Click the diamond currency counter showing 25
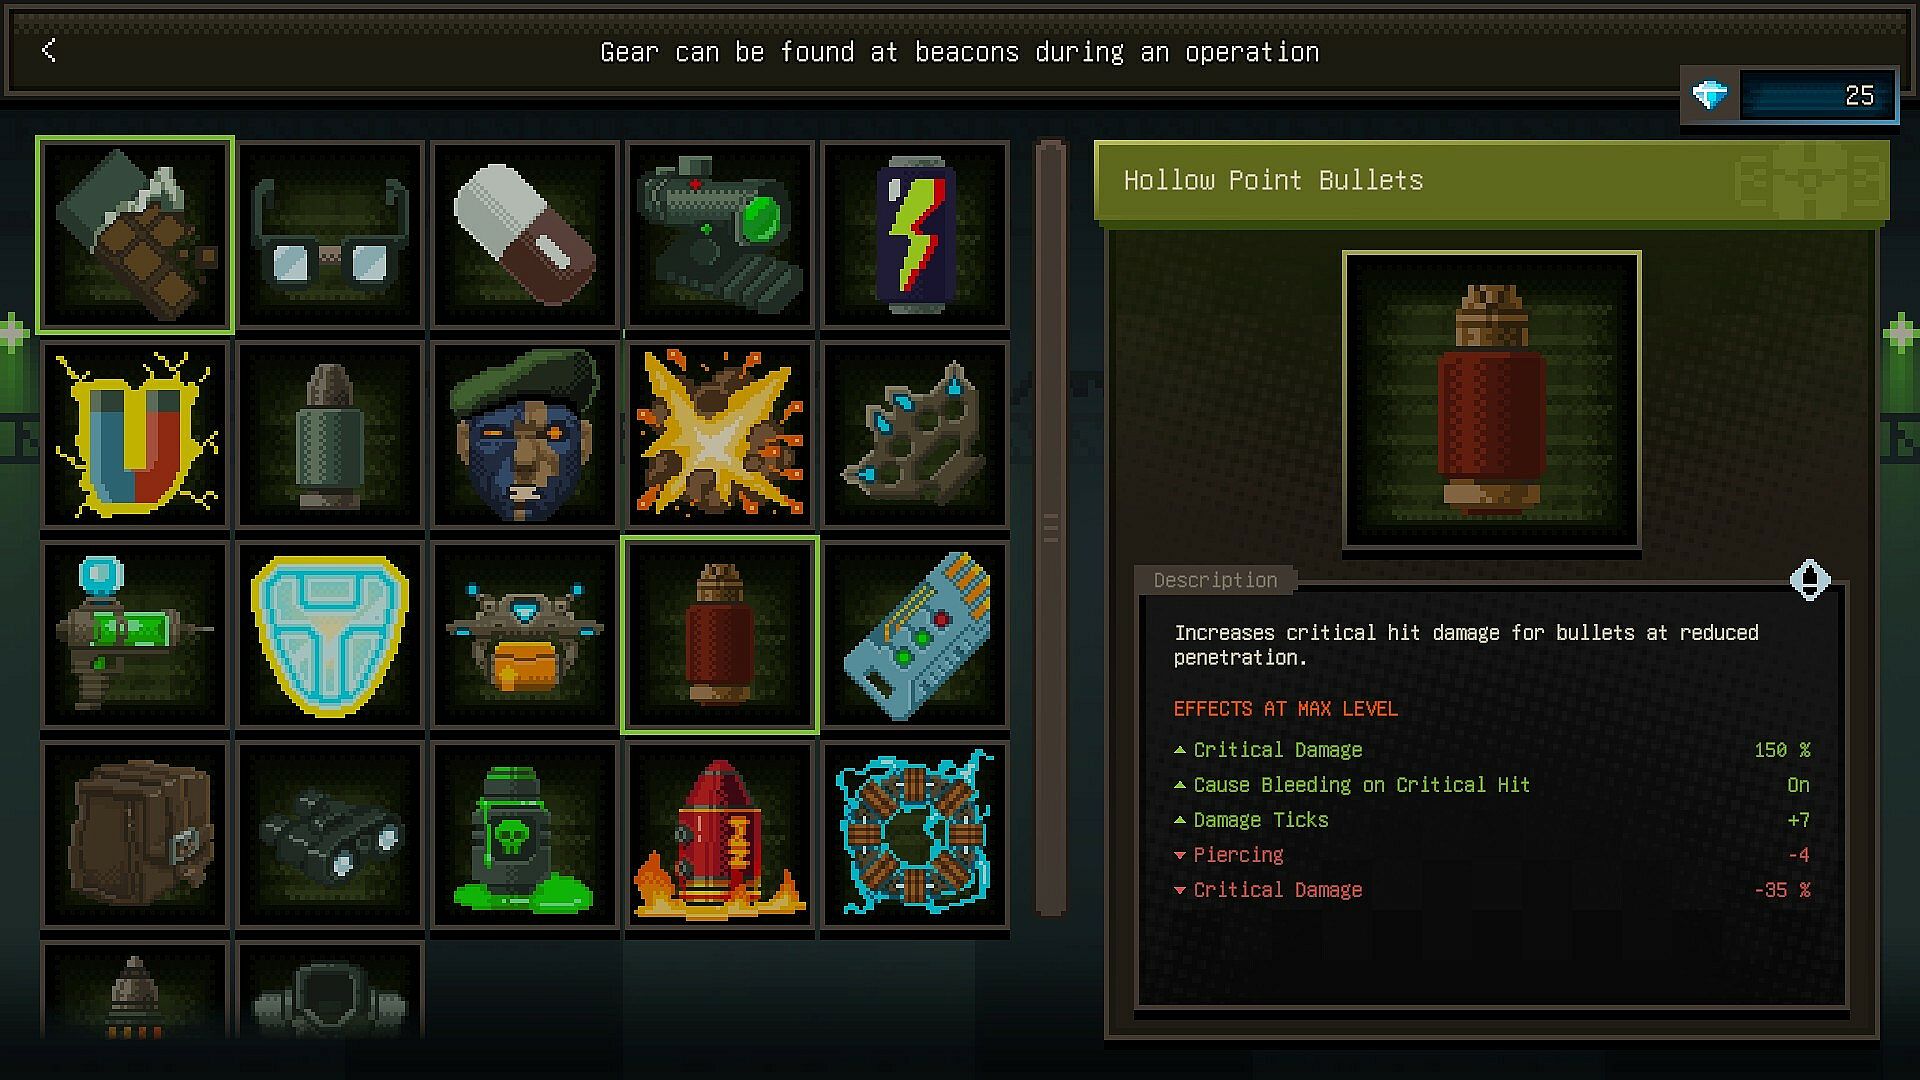 click(1789, 96)
